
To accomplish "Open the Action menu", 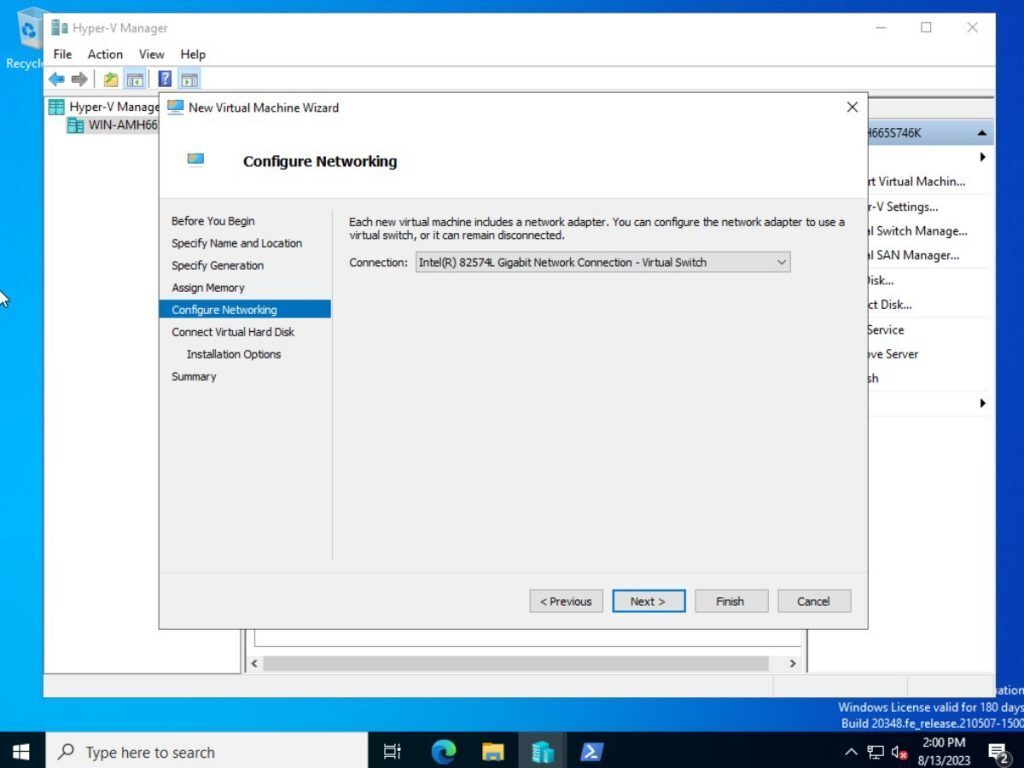I will [105, 54].
